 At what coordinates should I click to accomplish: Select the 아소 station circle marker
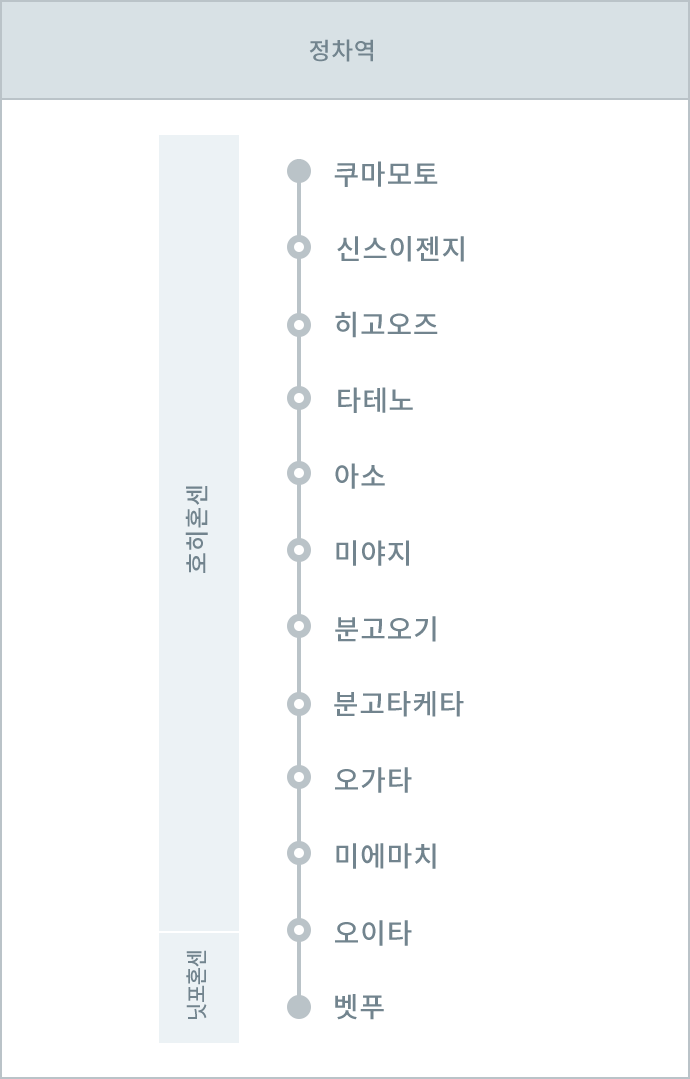pos(299,474)
